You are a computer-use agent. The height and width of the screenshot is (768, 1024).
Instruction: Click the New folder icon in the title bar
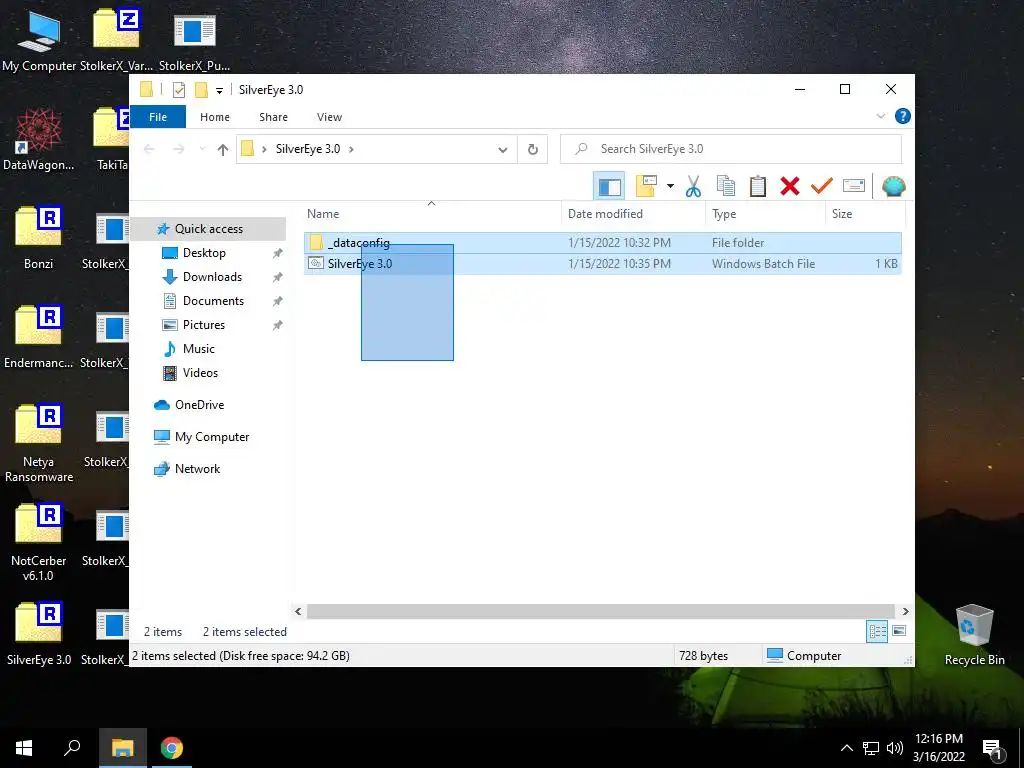pyautogui.click(x=201, y=90)
